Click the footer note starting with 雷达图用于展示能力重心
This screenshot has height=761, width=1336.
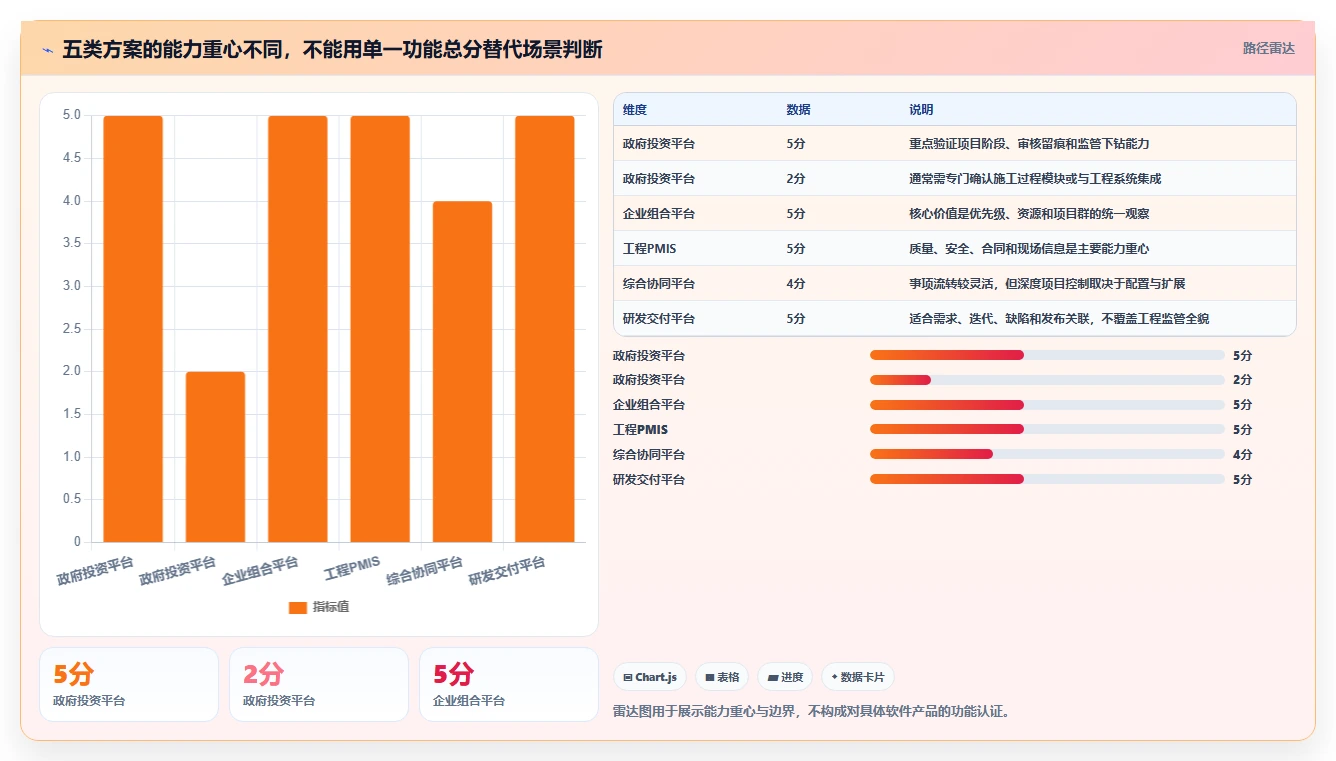[813, 712]
